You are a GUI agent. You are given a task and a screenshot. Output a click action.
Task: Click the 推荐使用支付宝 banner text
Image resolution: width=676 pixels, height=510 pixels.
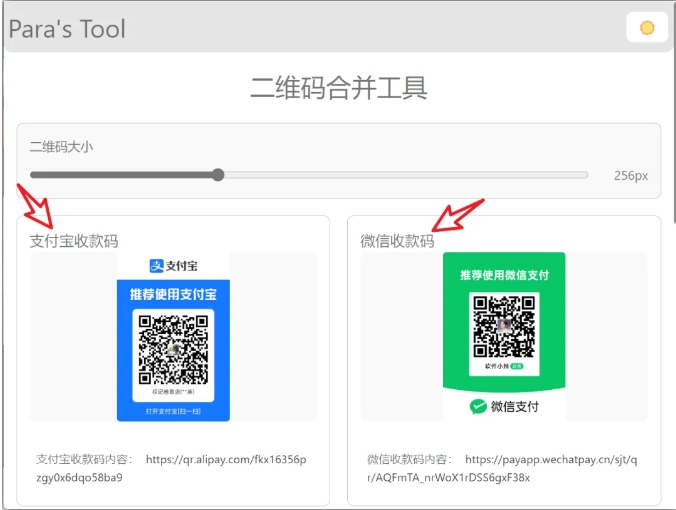click(173, 294)
